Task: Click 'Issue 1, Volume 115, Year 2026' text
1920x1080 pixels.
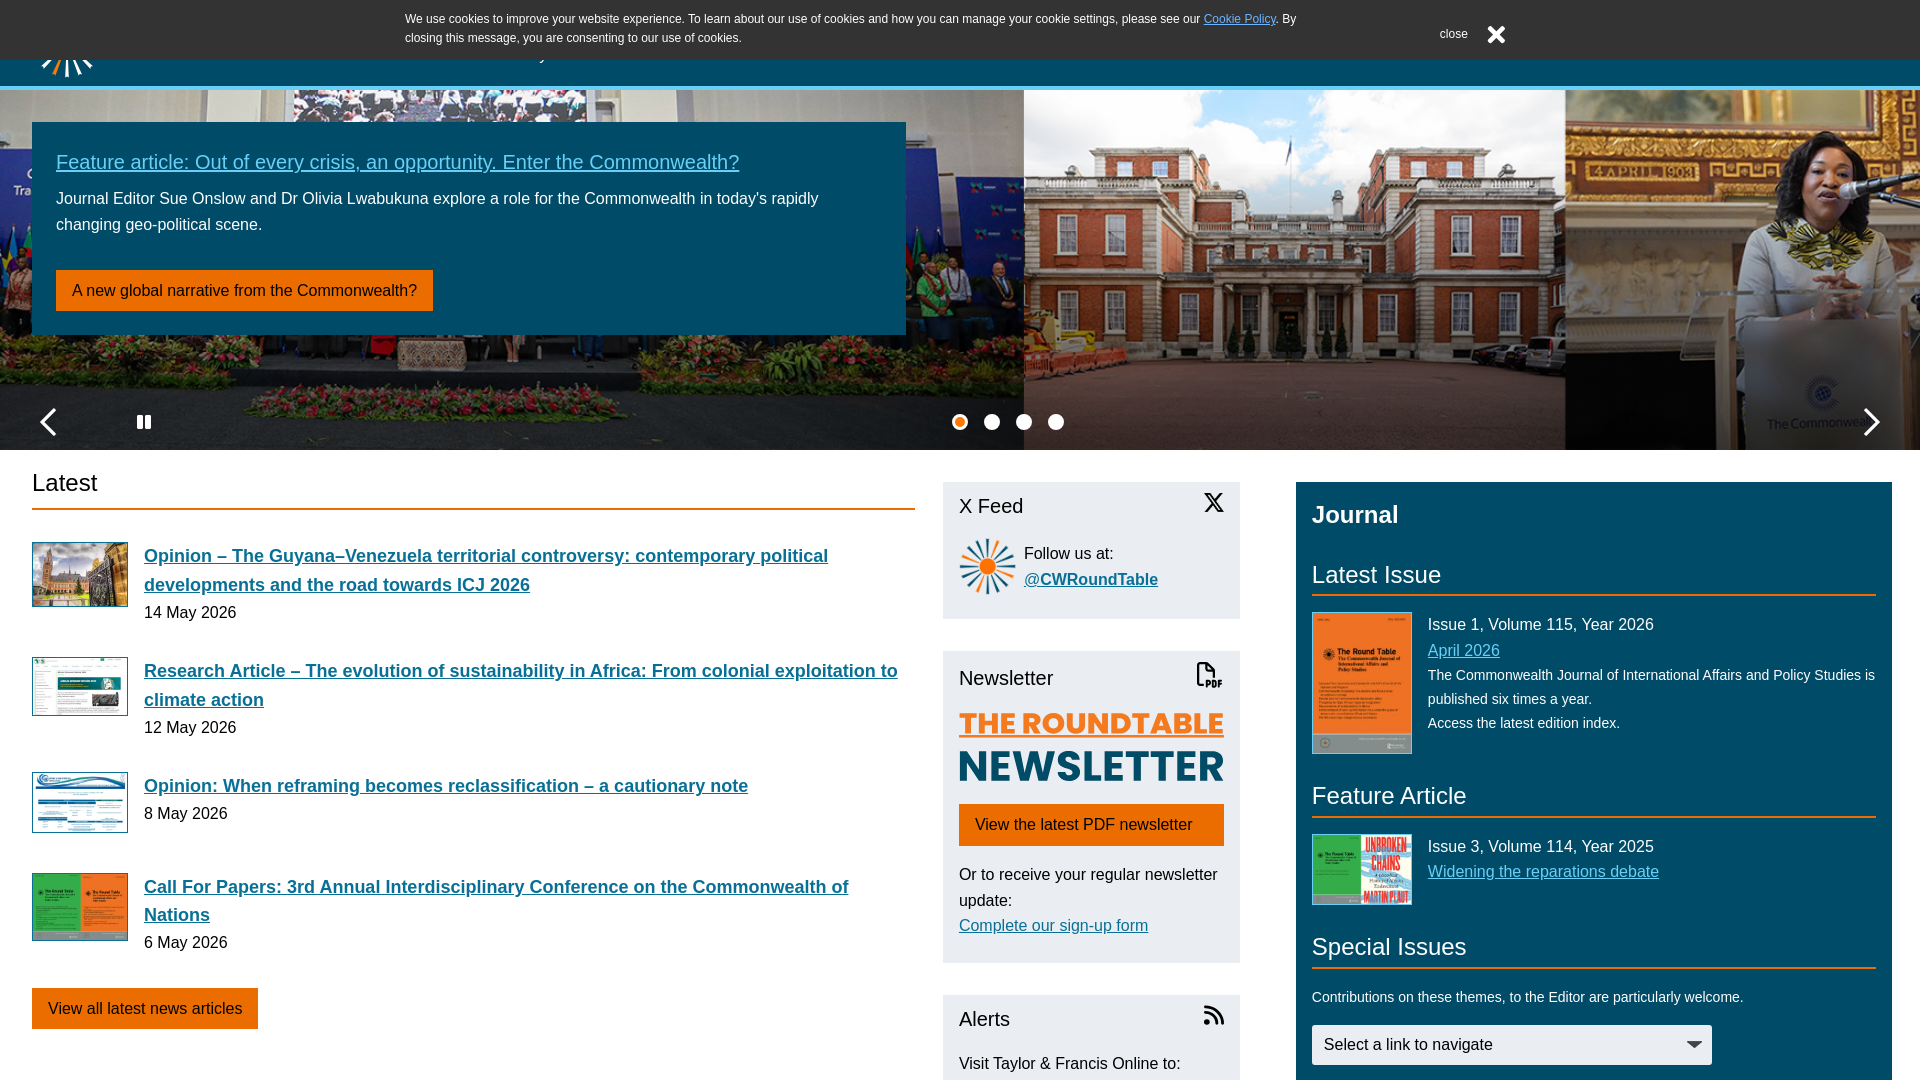Action: [1540, 625]
